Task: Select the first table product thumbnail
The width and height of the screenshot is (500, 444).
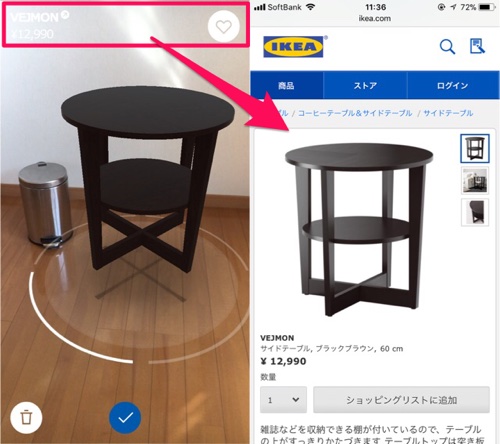Action: coord(475,148)
